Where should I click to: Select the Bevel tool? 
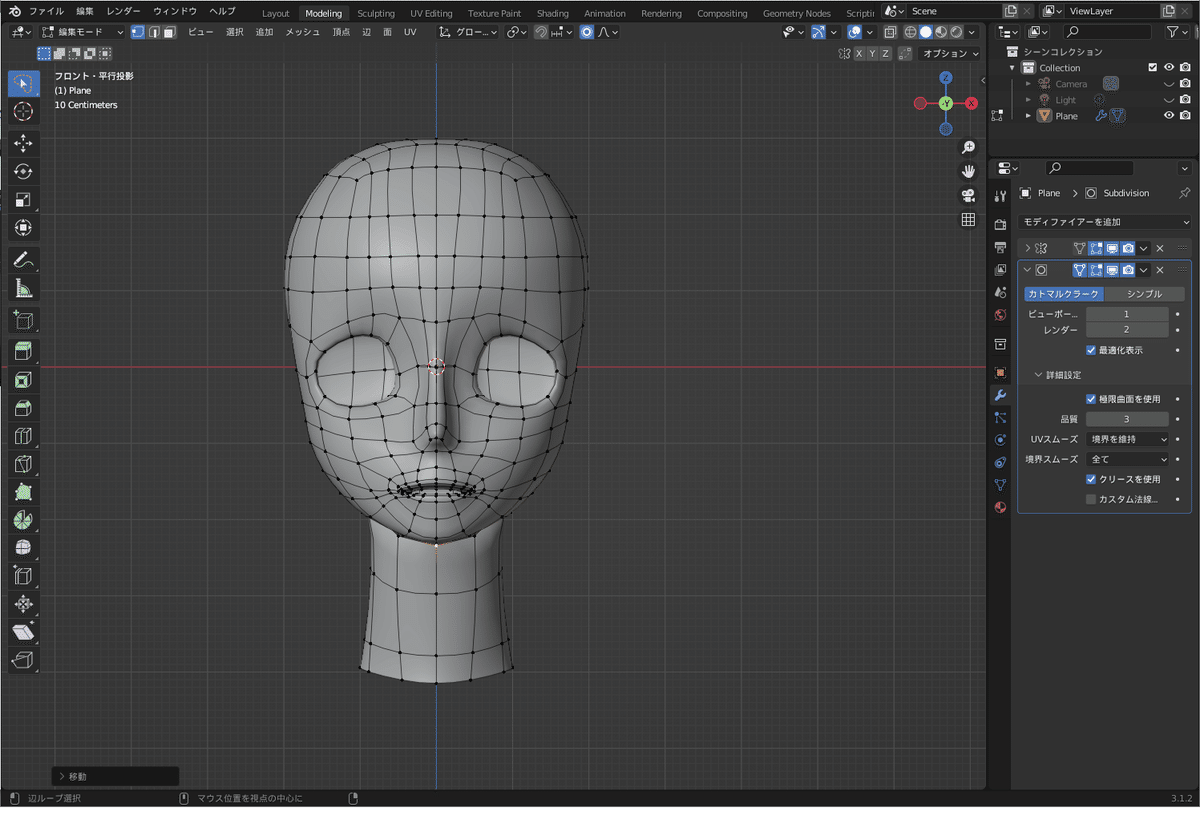(24, 408)
